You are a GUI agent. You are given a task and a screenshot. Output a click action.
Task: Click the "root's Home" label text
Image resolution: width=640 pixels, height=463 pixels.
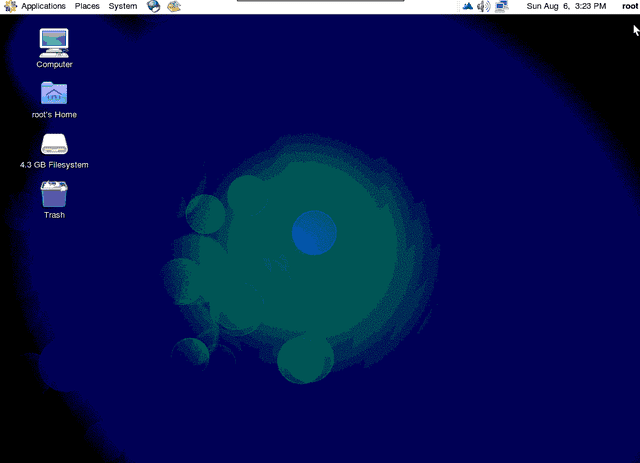54,115
